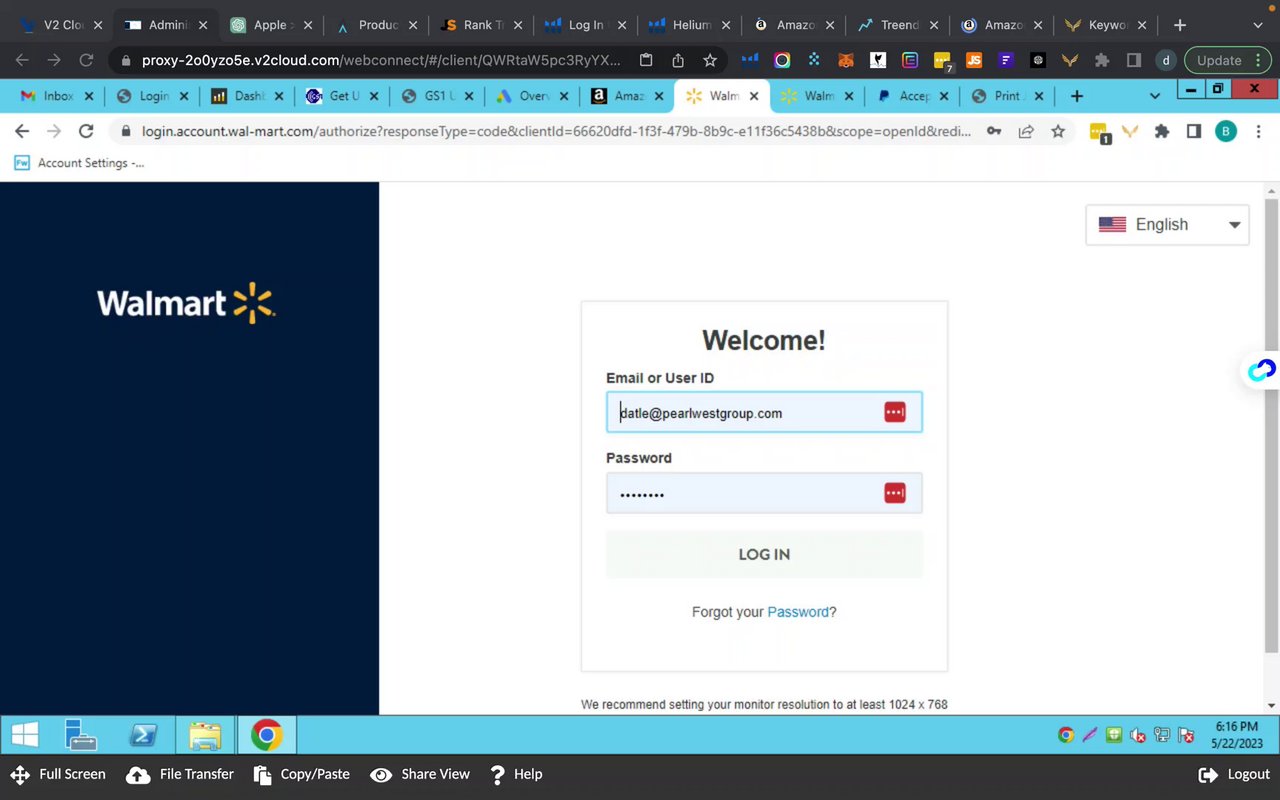Open File Explorer from the taskbar

click(x=205, y=735)
